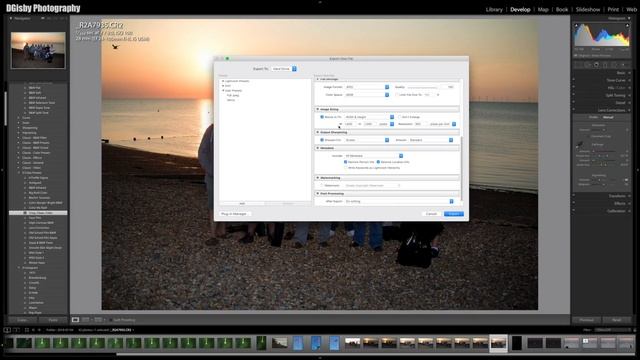Open the After Export dropdown
This screenshot has width=640, height=360.
click(399, 201)
